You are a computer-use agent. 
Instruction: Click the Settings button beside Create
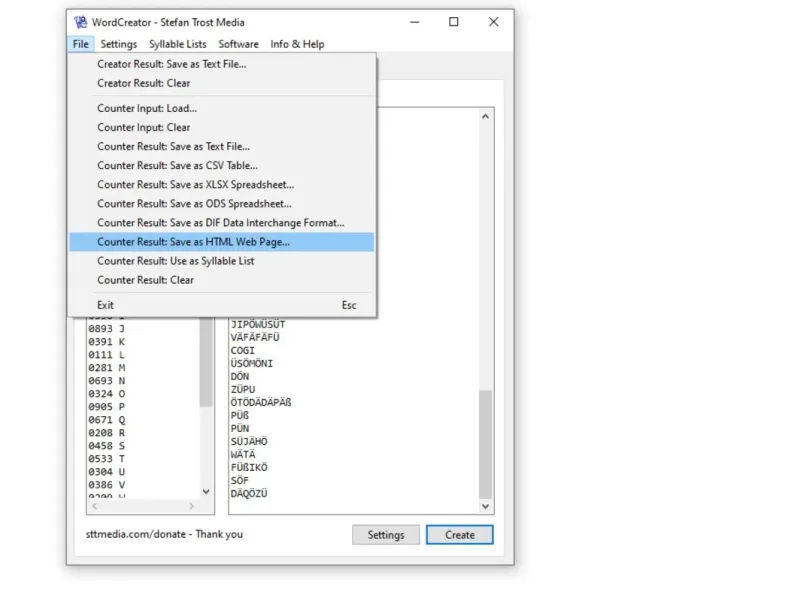point(386,535)
